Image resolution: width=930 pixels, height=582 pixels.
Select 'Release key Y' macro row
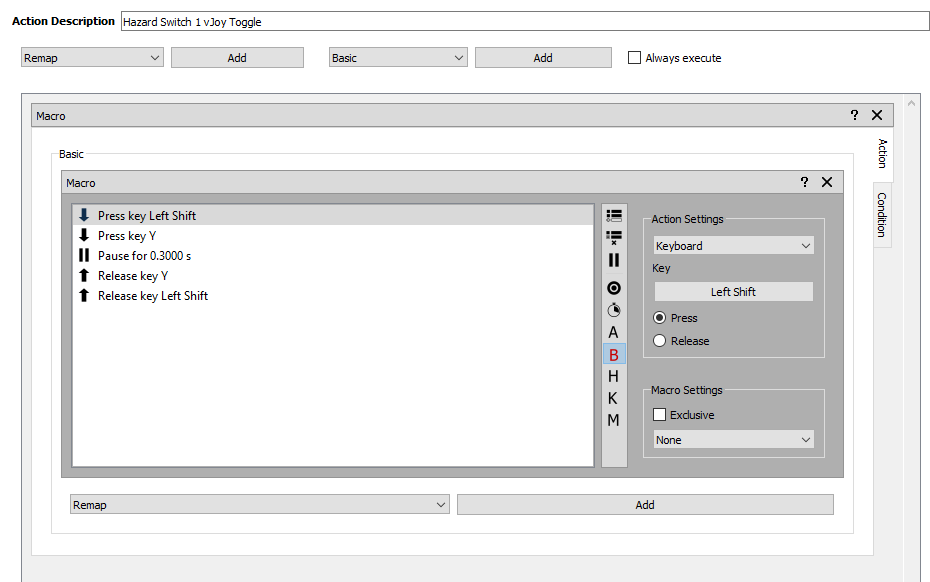pyautogui.click(x=333, y=276)
